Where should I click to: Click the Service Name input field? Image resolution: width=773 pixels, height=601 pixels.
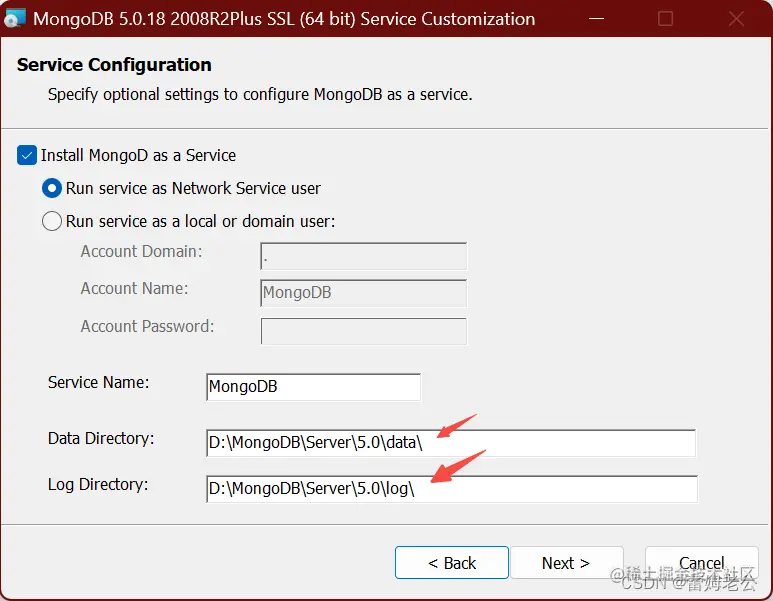(314, 387)
